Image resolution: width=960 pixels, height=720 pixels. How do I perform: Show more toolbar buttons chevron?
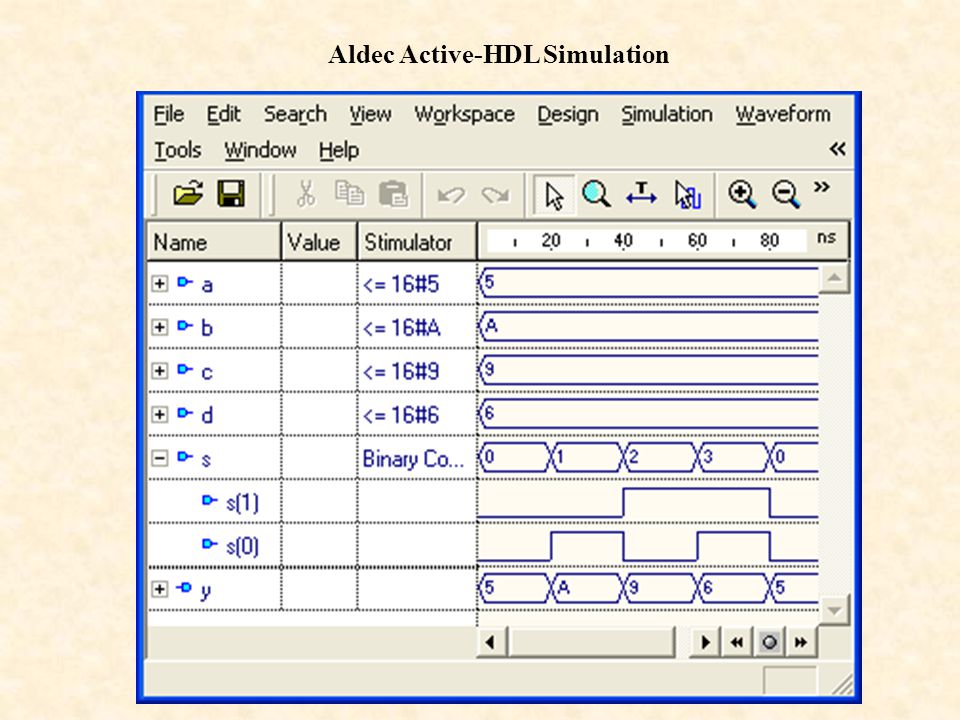point(822,187)
